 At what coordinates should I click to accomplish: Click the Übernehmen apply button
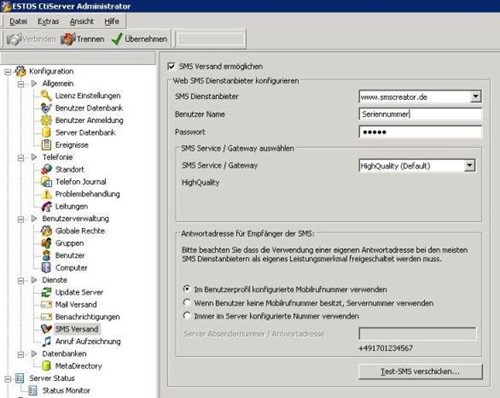point(140,39)
